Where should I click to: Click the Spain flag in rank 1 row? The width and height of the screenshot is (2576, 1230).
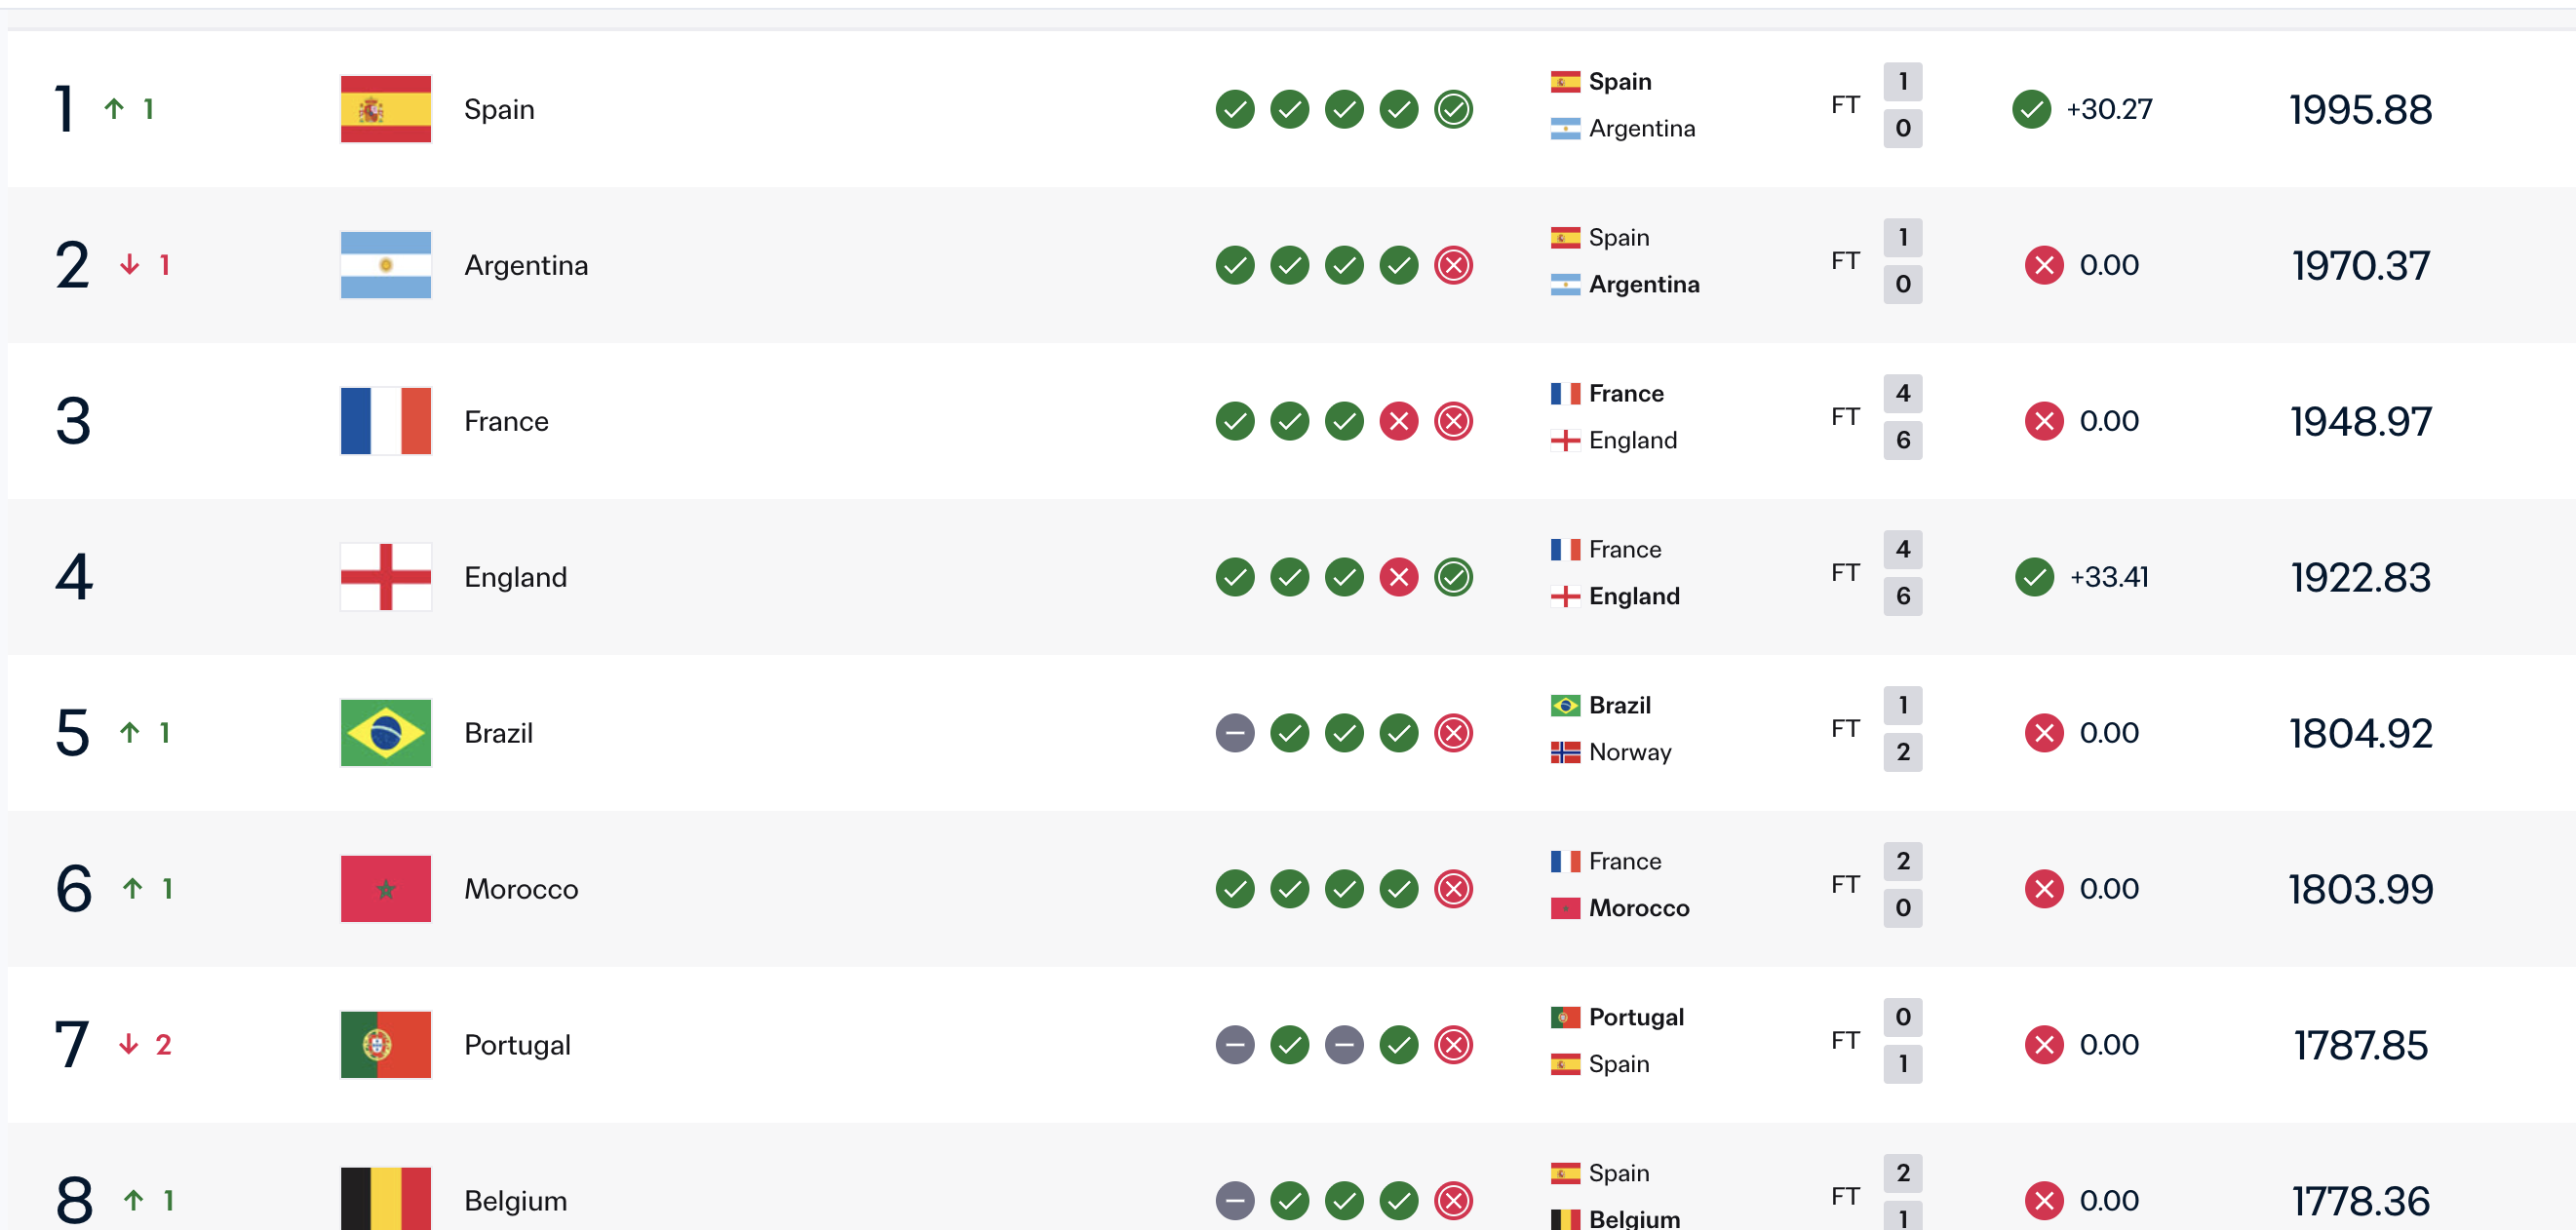(385, 109)
